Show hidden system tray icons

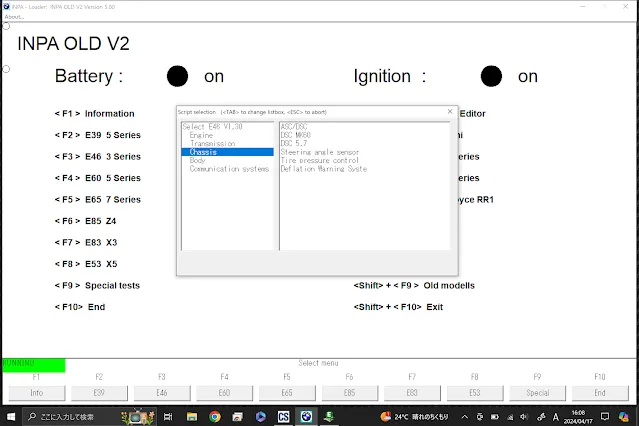coord(465,417)
